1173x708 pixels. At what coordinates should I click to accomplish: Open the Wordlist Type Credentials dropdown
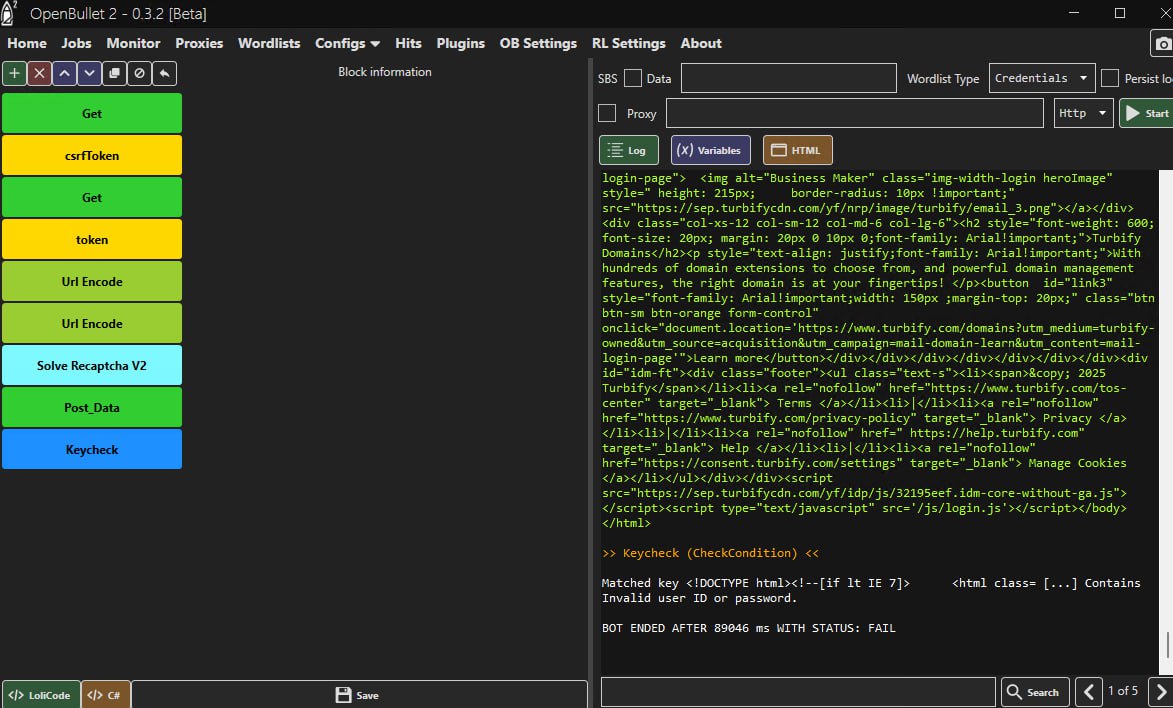coord(1043,78)
